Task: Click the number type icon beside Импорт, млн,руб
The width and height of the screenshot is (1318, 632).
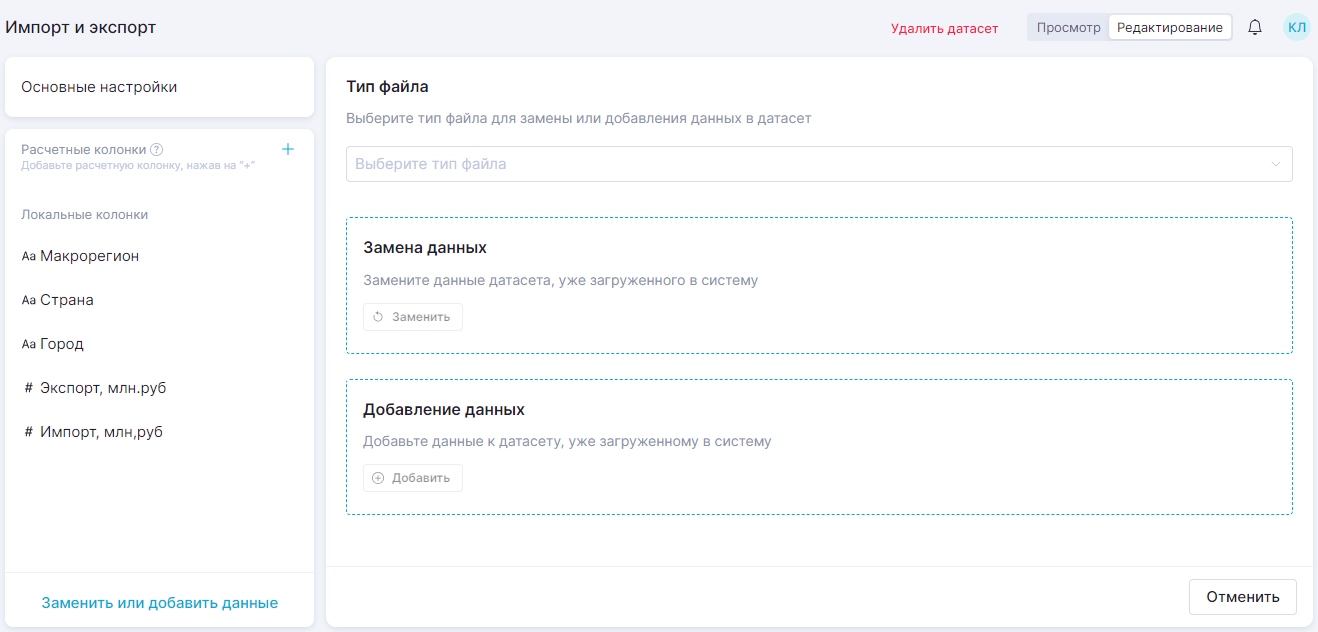Action: (x=28, y=432)
